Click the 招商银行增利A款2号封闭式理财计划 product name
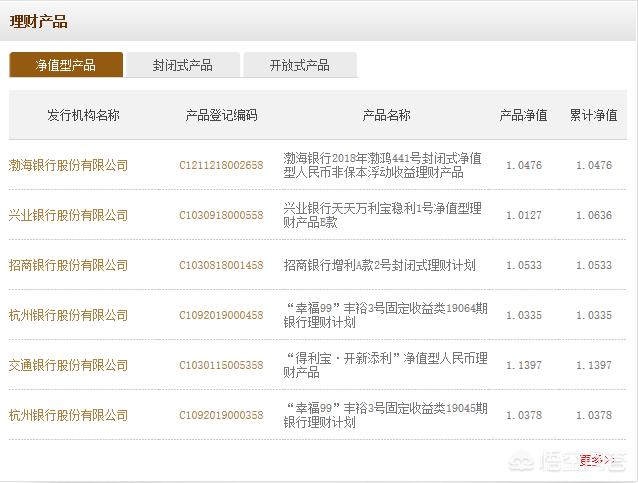The height and width of the screenshot is (483, 638). click(x=379, y=265)
